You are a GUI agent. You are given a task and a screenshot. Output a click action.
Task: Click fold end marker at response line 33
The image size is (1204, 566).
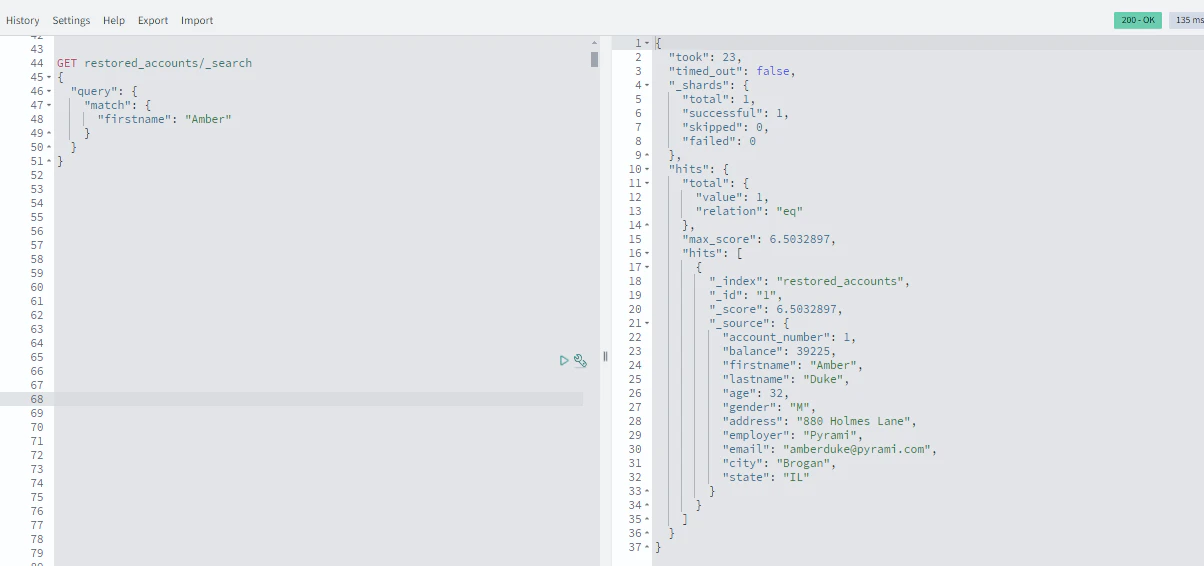pyautogui.click(x=647, y=491)
